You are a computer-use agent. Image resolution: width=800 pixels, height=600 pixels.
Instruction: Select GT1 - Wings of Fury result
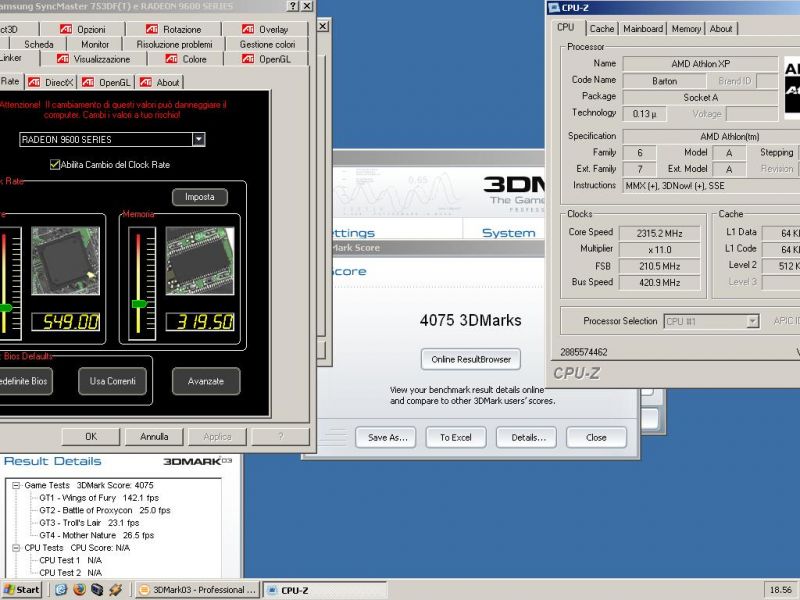point(99,497)
